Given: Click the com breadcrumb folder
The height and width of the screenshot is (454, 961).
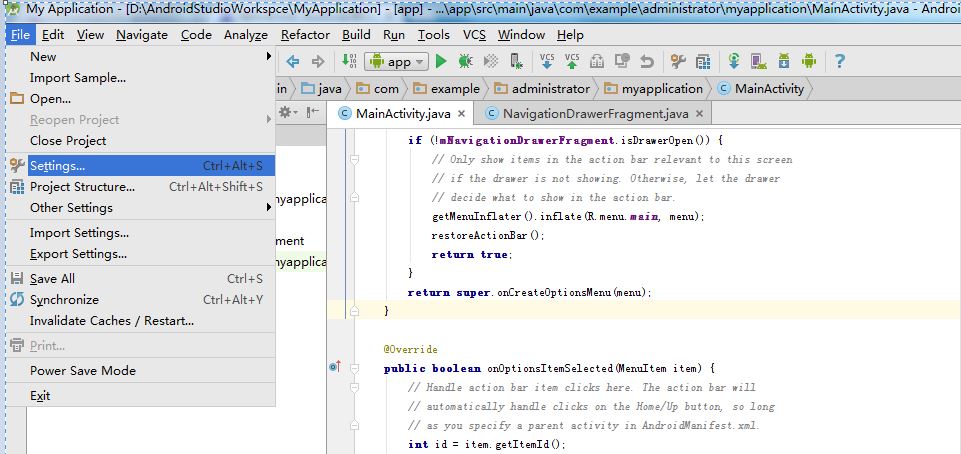Looking at the screenshot, I should [378, 89].
